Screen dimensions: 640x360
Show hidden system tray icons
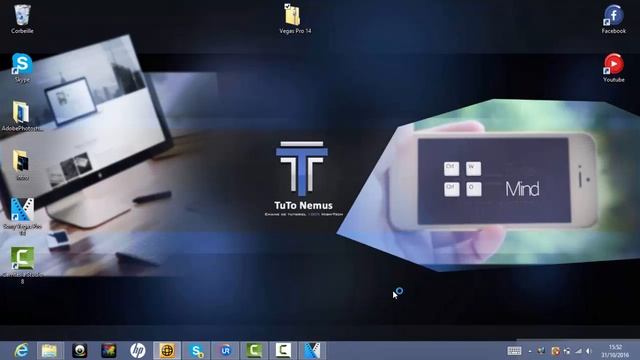click(x=530, y=351)
